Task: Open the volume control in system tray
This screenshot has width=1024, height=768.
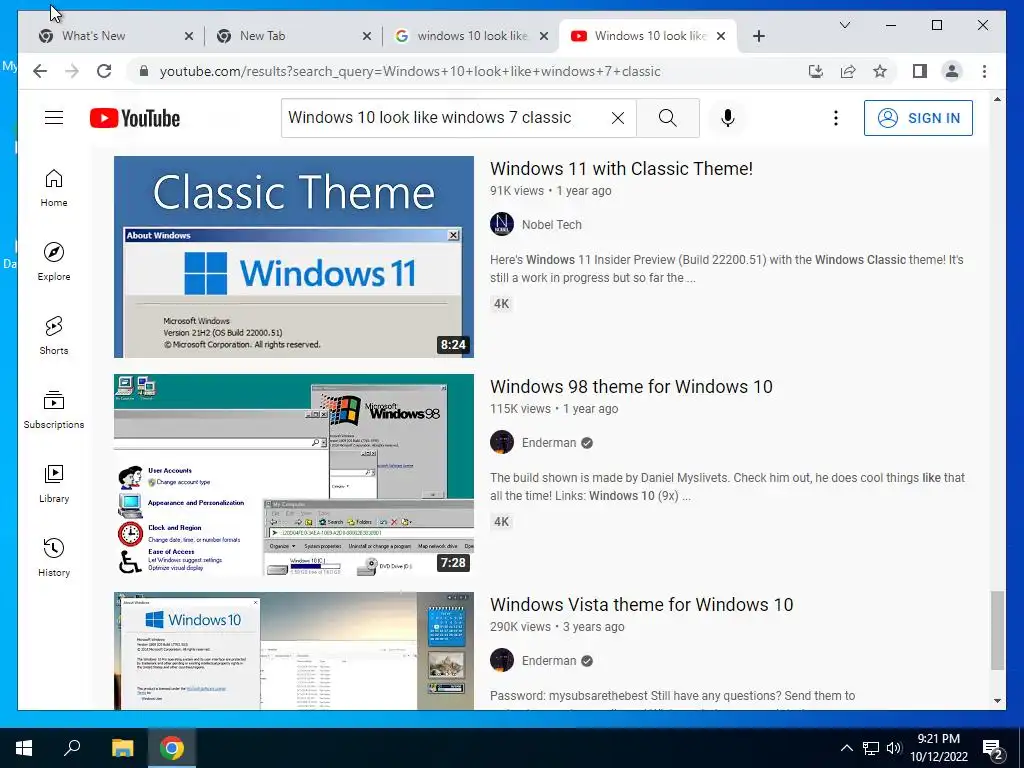Action: pyautogui.click(x=894, y=748)
